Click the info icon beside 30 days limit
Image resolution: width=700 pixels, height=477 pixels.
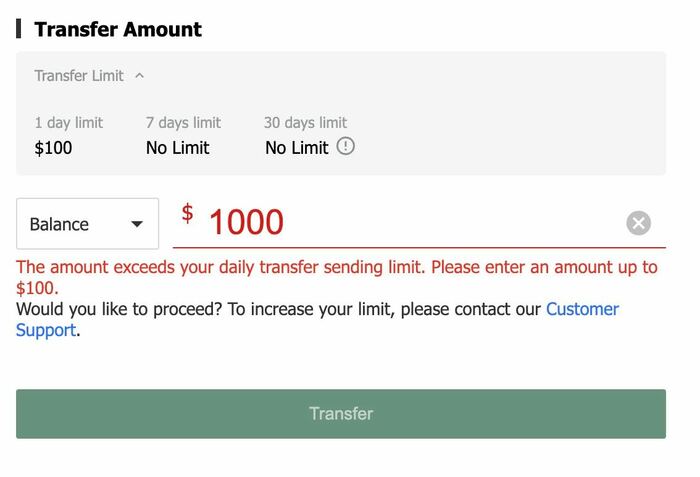pyautogui.click(x=345, y=147)
